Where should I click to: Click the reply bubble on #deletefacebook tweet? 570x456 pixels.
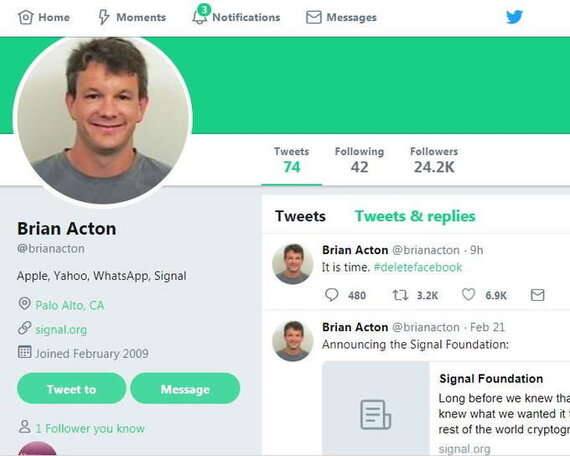[331, 295]
